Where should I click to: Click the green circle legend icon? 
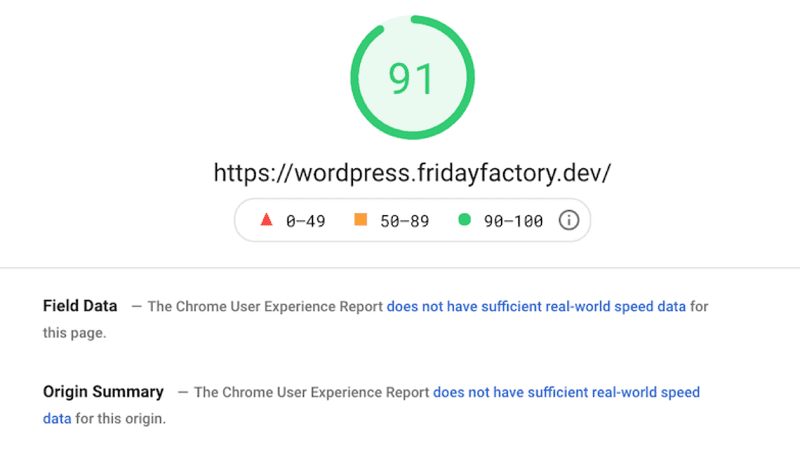pyautogui.click(x=464, y=221)
